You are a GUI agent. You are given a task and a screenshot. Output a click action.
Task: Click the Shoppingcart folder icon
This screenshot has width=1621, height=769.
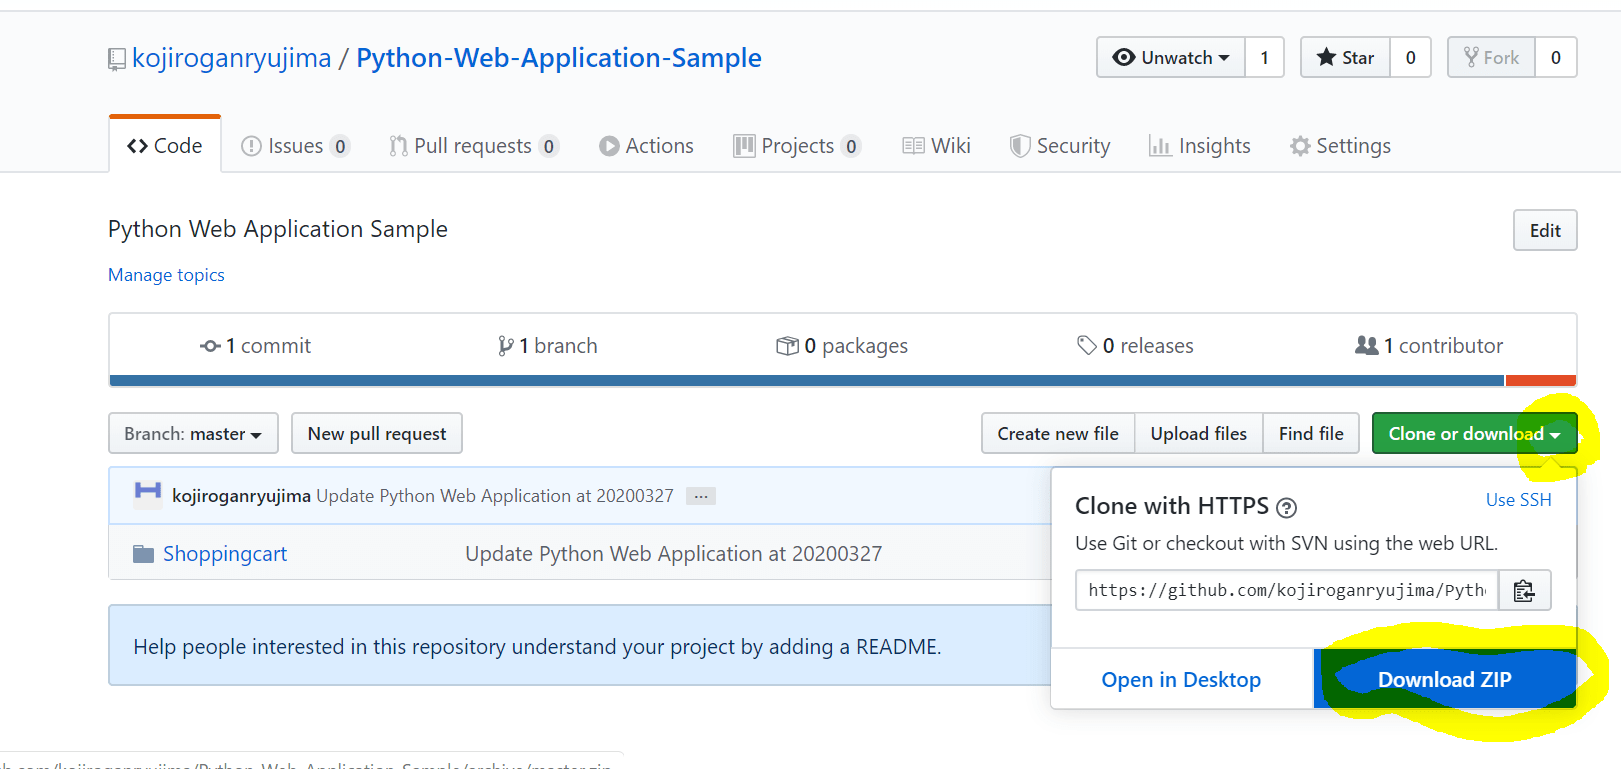coord(144,554)
